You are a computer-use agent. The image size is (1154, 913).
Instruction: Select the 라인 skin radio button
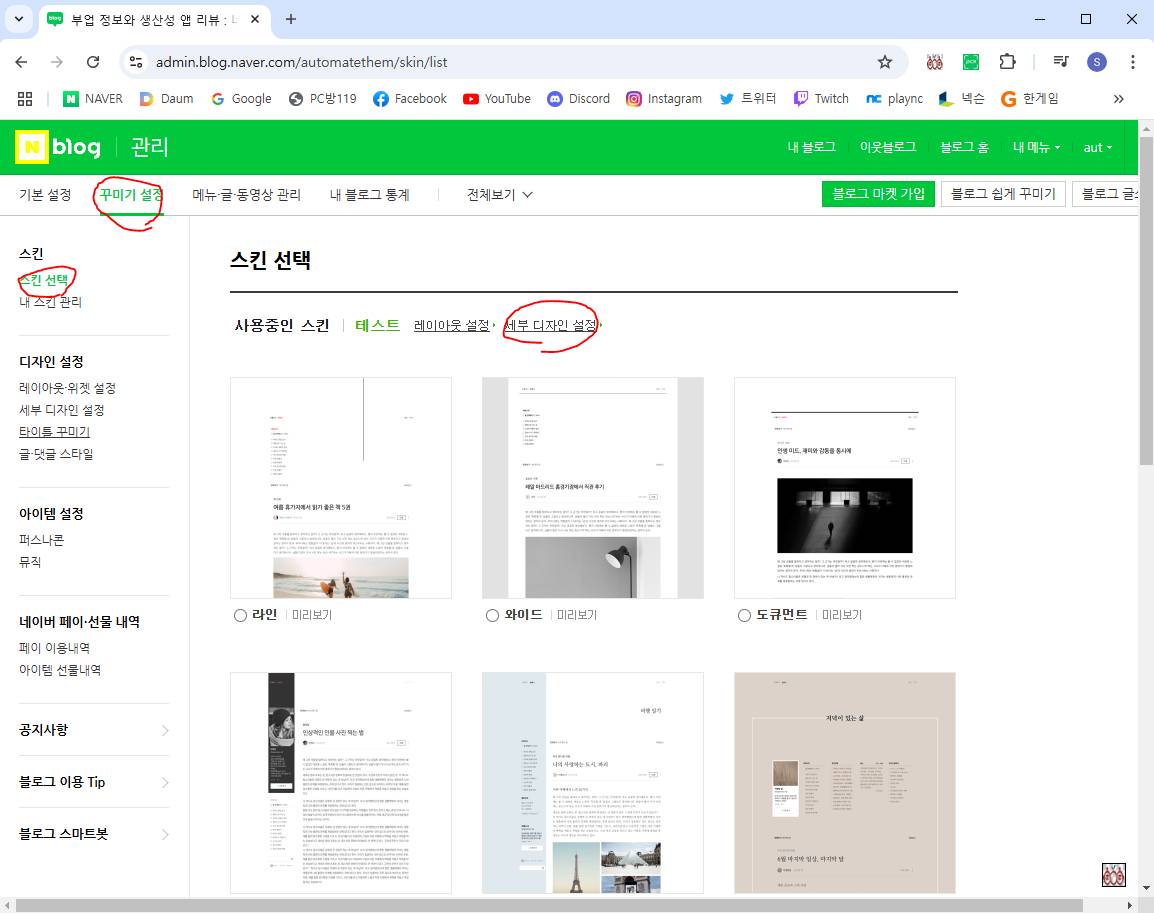point(240,615)
